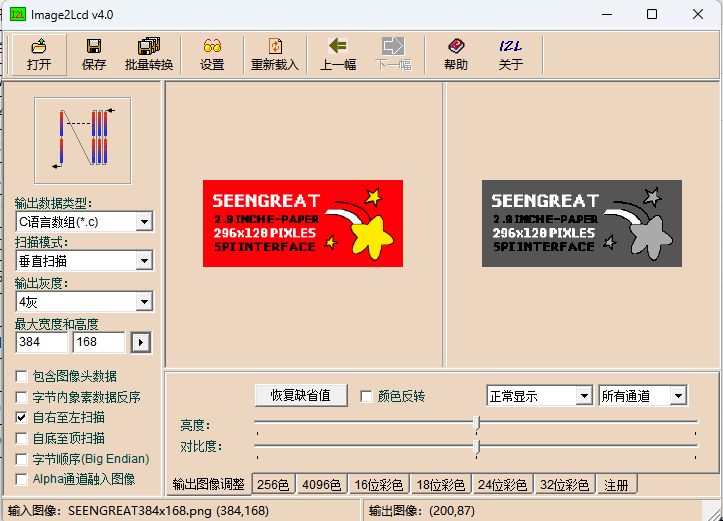Click the 关于 (About) I2L icon
The height and width of the screenshot is (521, 723).
click(x=510, y=54)
